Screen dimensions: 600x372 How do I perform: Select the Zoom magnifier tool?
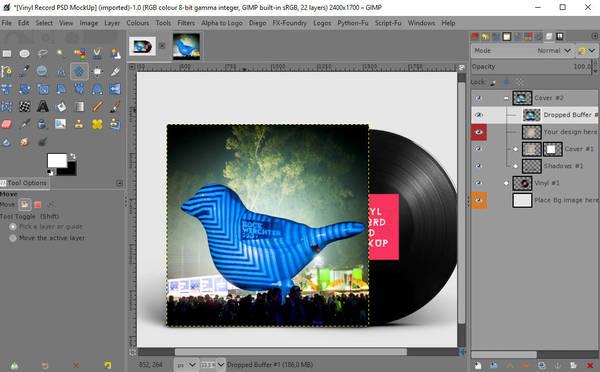pos(42,71)
